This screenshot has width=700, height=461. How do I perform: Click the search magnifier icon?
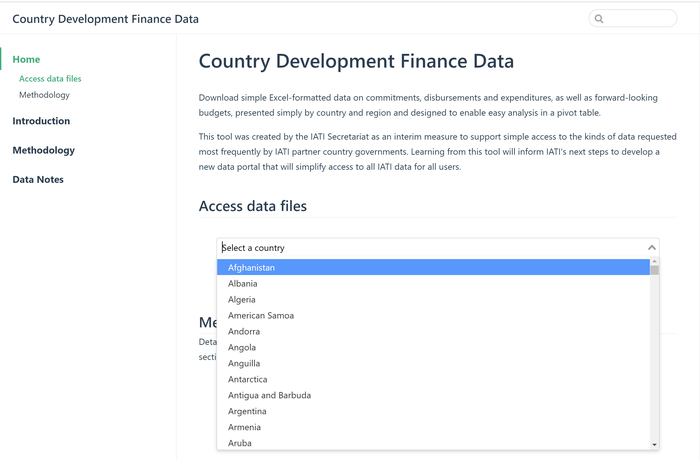coord(599,19)
